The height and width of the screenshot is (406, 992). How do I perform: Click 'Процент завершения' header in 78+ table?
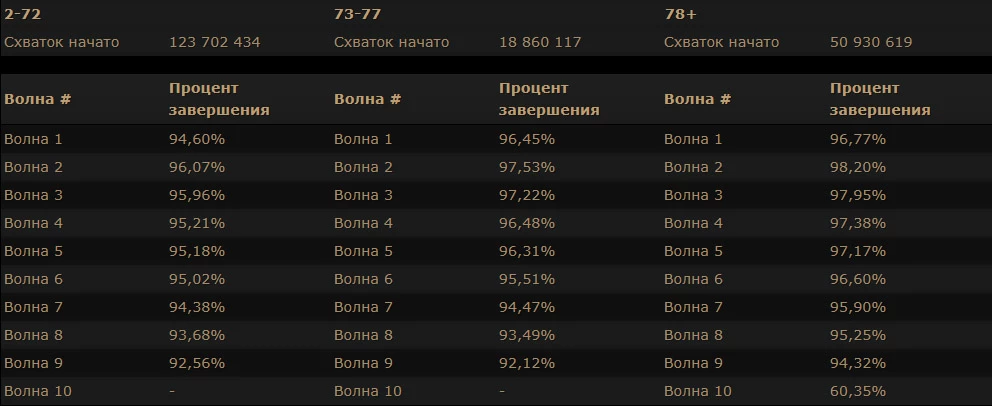[x=880, y=99]
